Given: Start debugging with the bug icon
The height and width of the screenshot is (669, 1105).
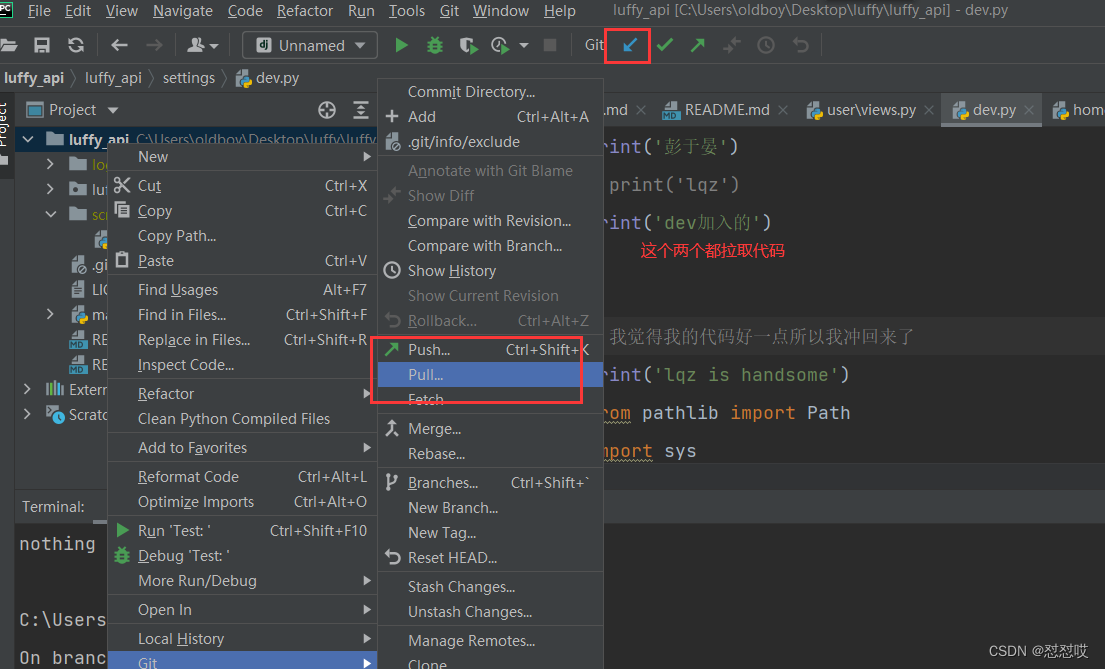Looking at the screenshot, I should pyautogui.click(x=435, y=45).
